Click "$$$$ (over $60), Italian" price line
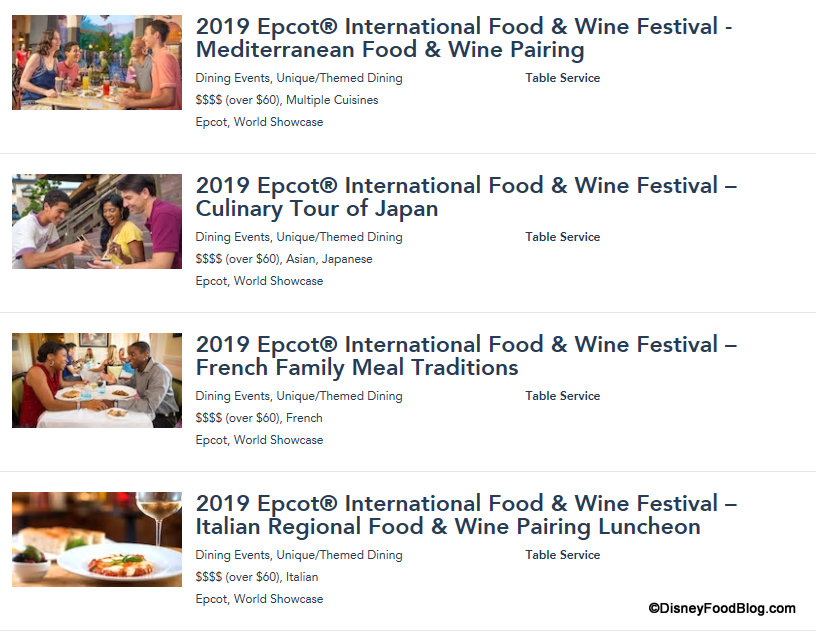 click(257, 577)
